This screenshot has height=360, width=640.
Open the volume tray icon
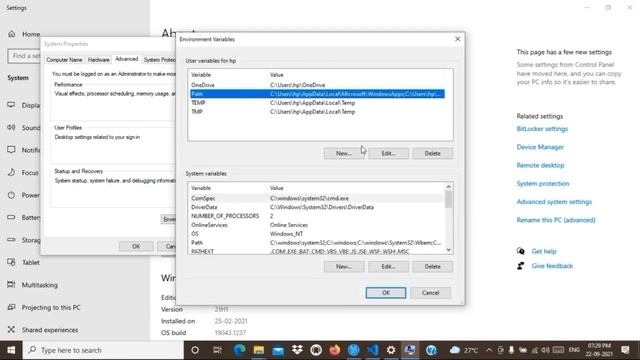[545, 350]
